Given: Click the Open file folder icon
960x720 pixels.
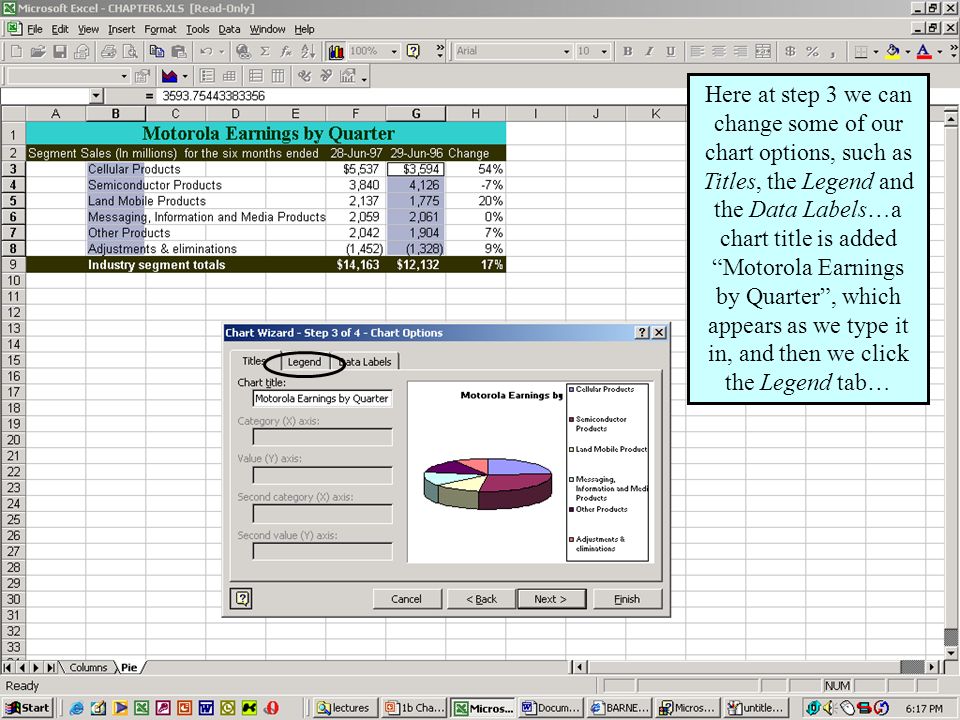Looking at the screenshot, I should (38, 51).
